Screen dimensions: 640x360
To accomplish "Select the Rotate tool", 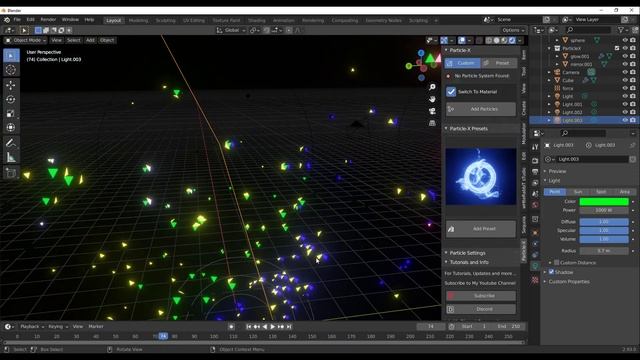I will click(x=11, y=99).
